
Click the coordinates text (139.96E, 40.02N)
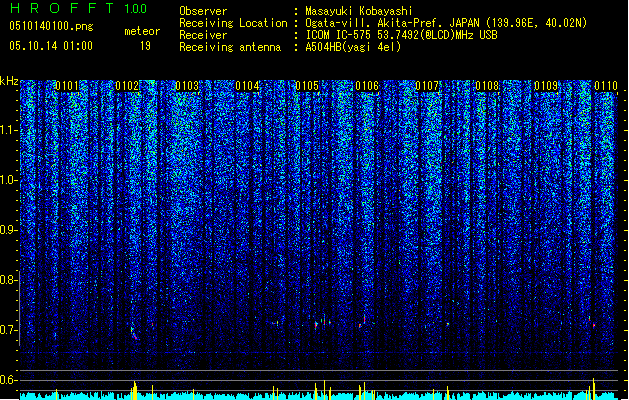point(536,23)
